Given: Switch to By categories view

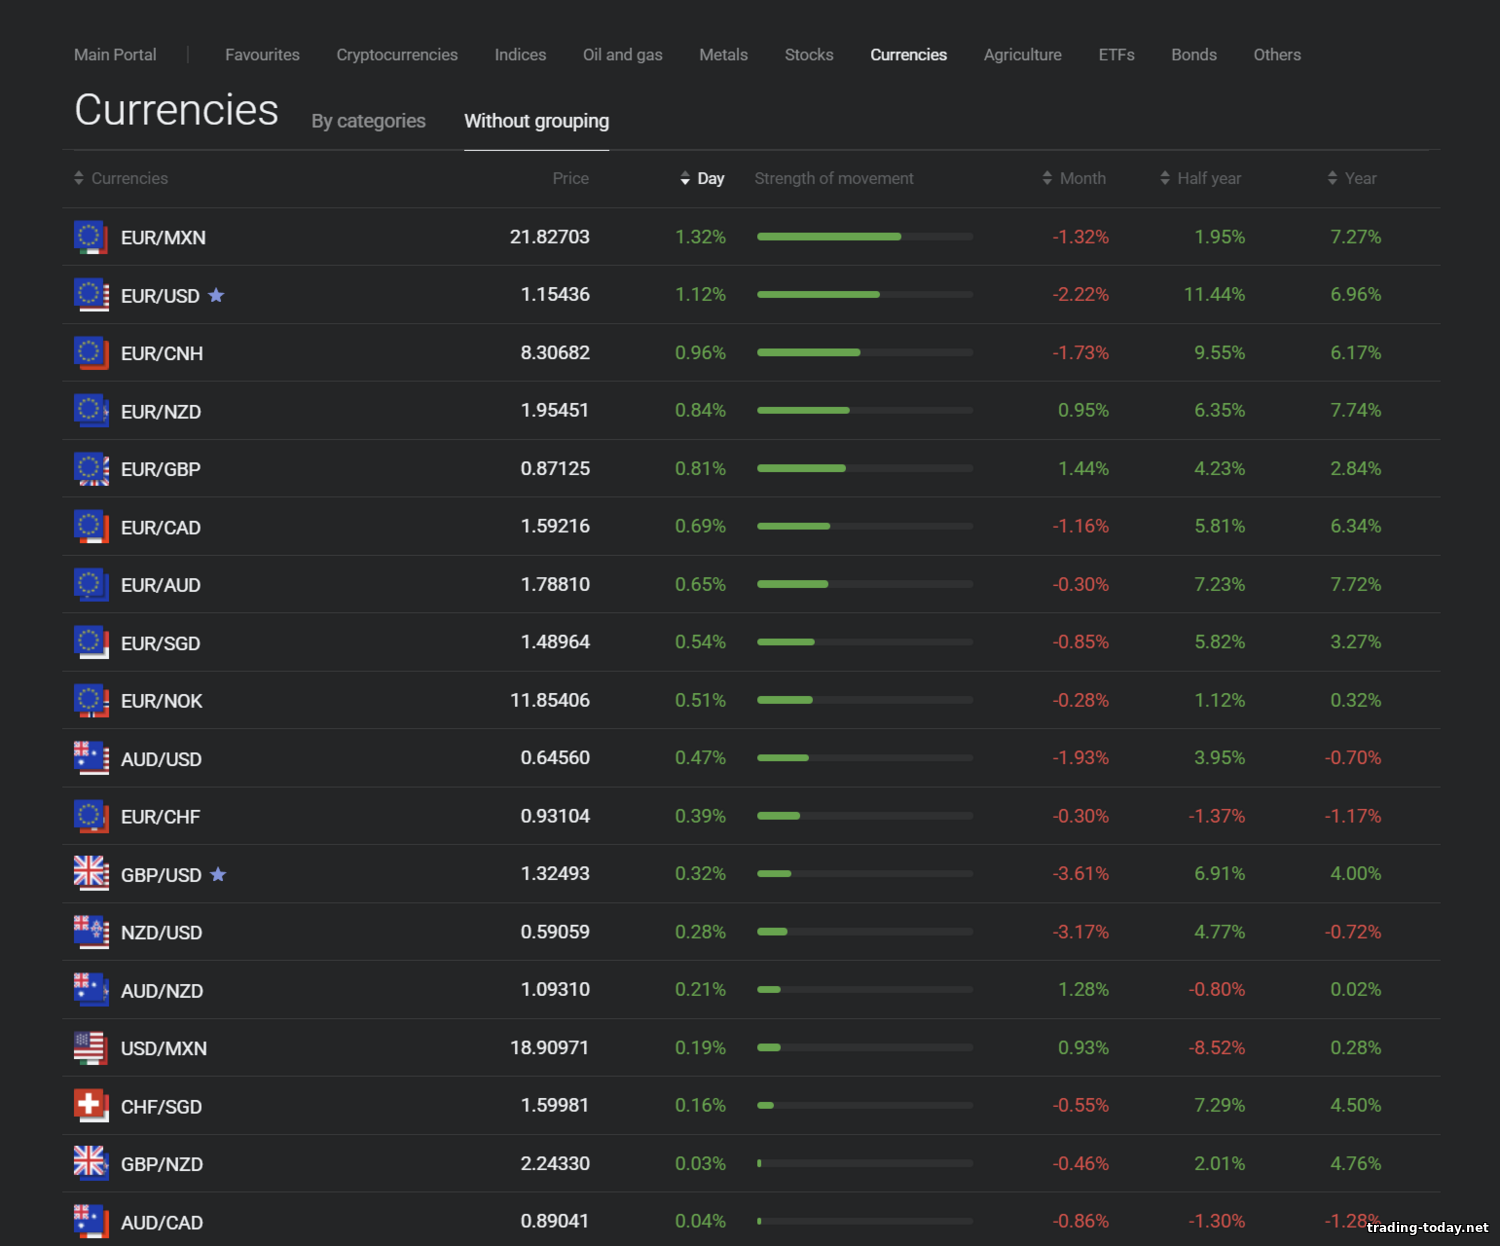Looking at the screenshot, I should 368,121.
